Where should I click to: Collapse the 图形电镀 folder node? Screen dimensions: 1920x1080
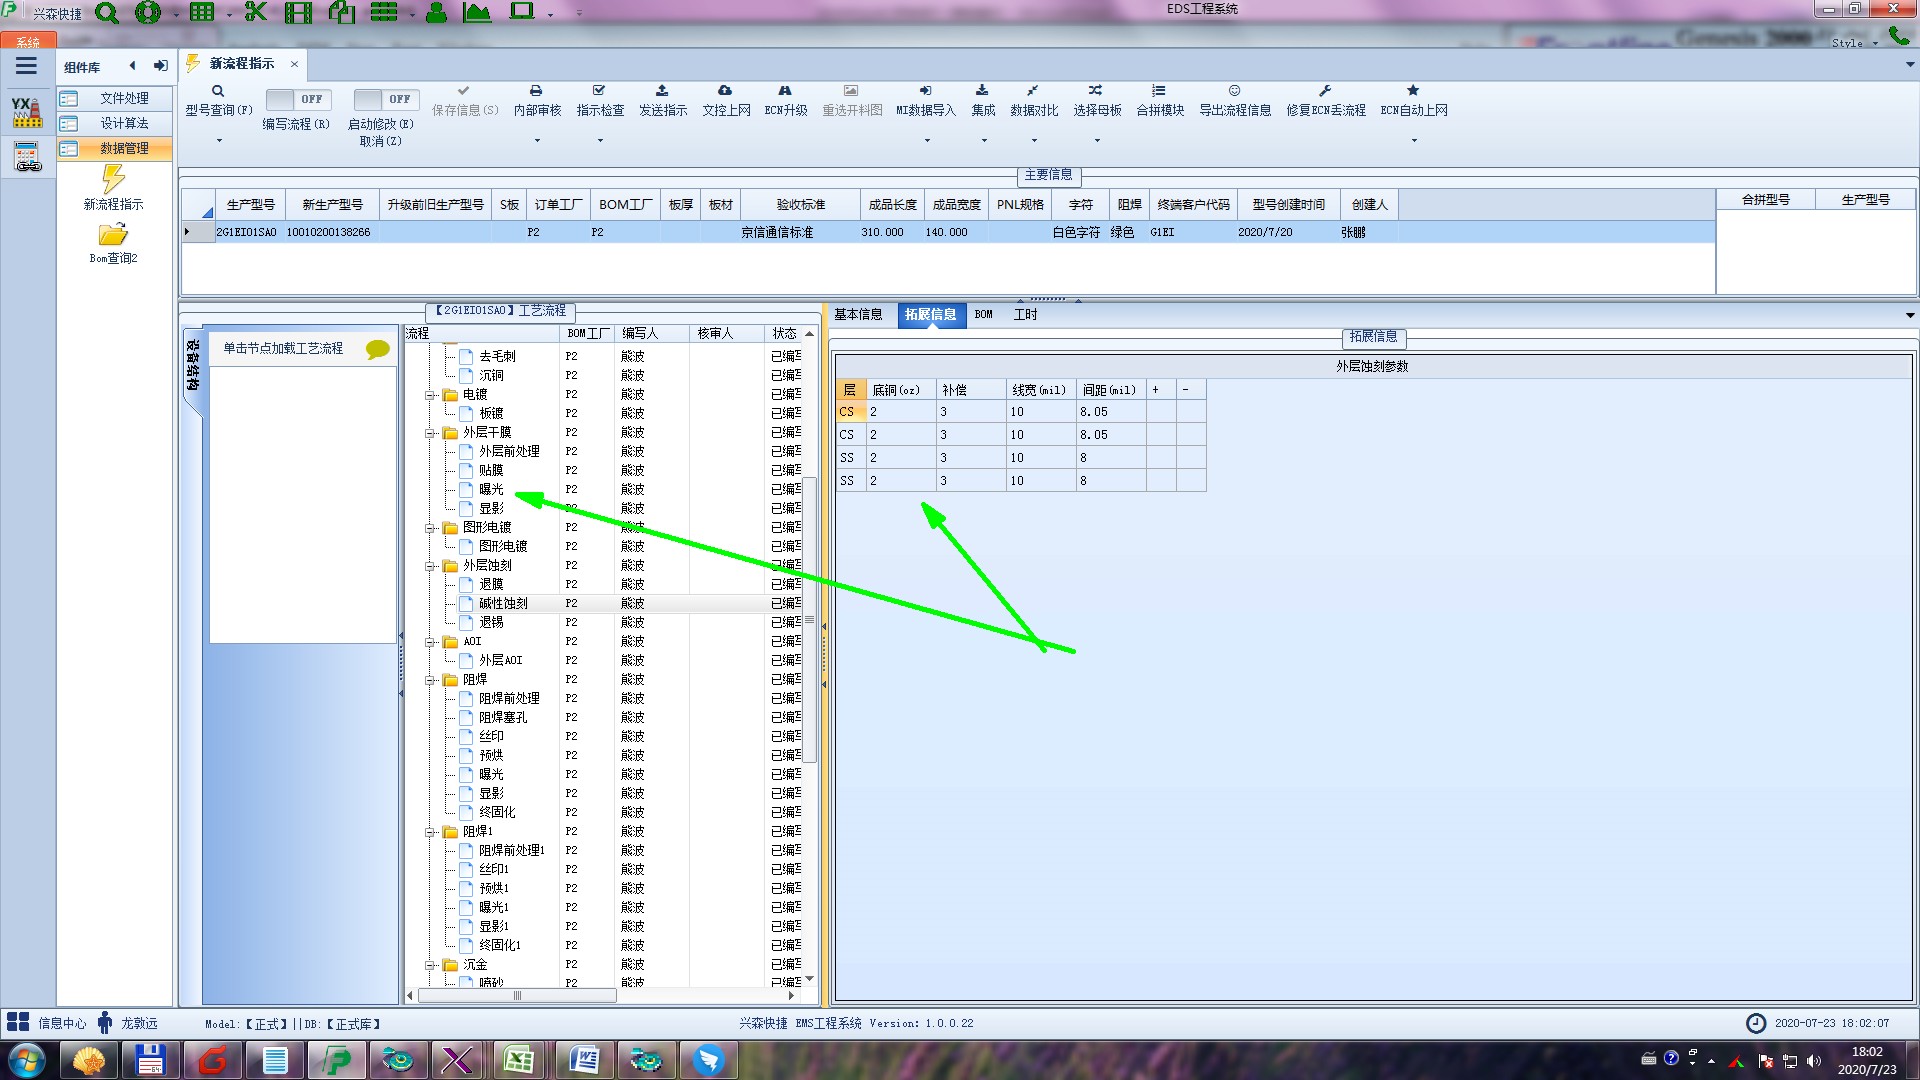click(430, 528)
